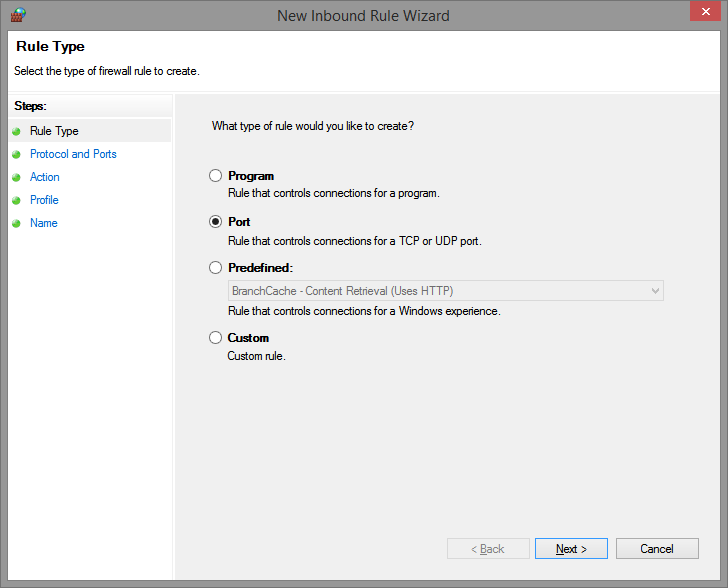
Task: Go to the Name step
Action: click(44, 223)
